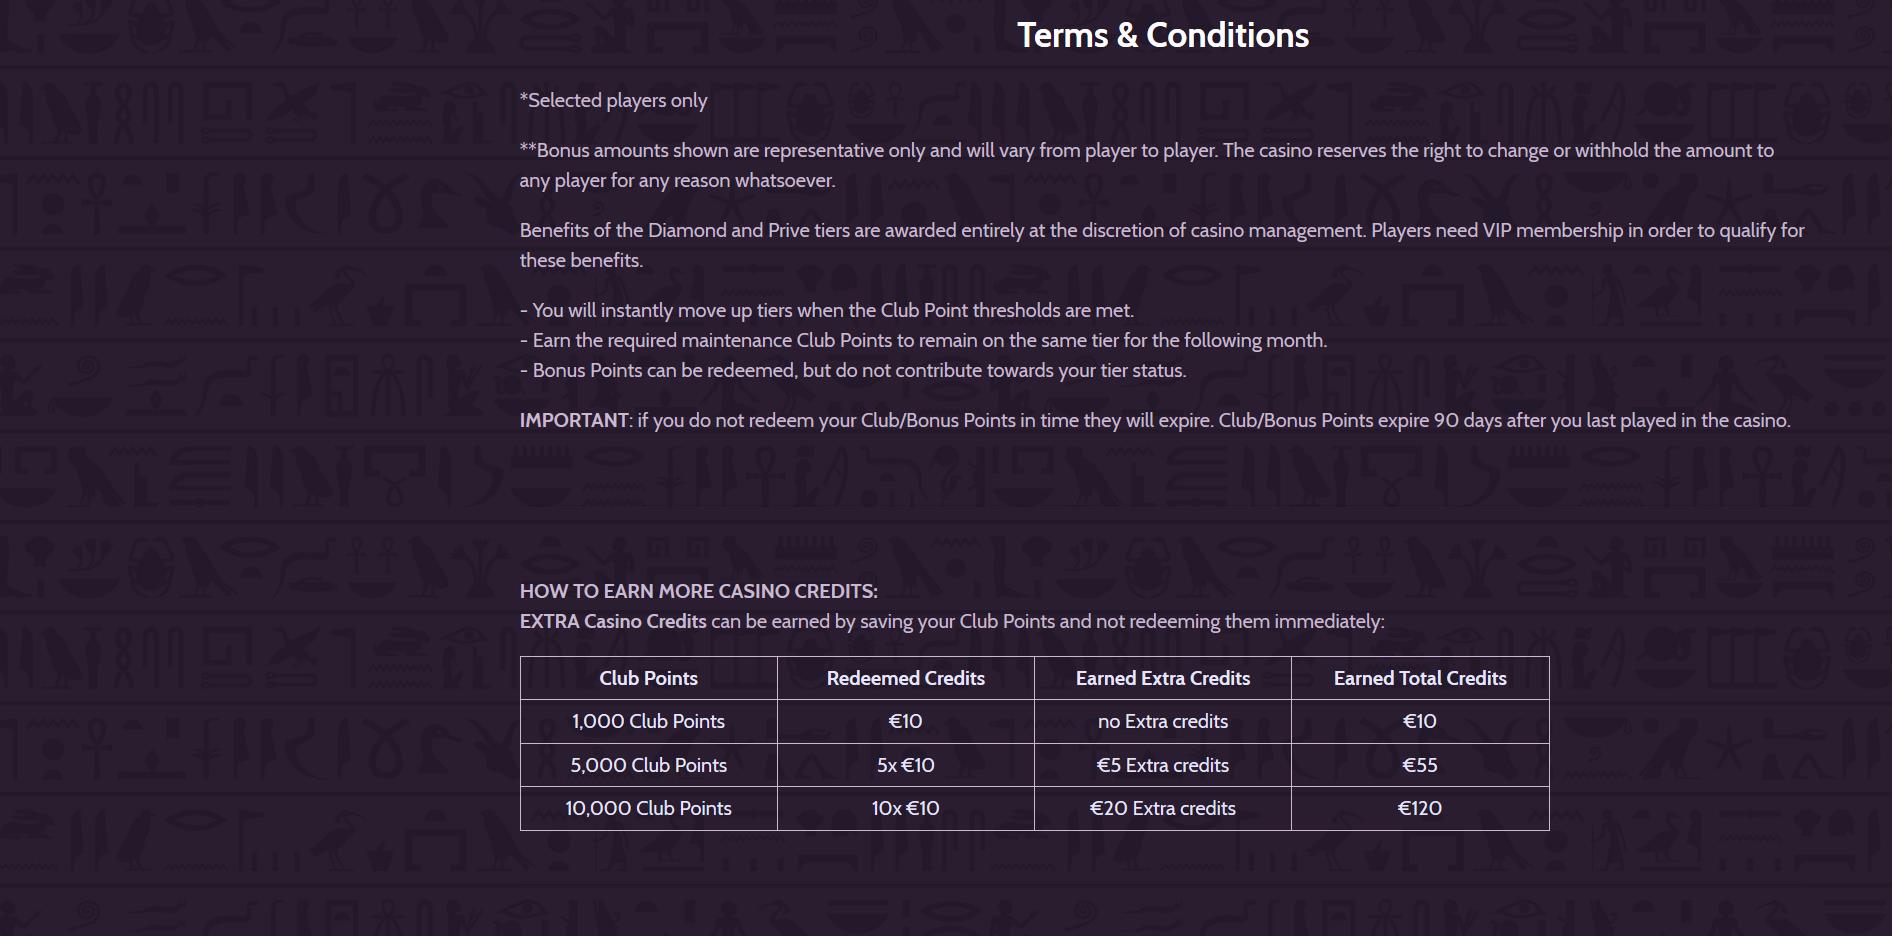The image size is (1893, 936).
Task: Click the '10,000 Club Points' table cell
Action: coord(649,808)
